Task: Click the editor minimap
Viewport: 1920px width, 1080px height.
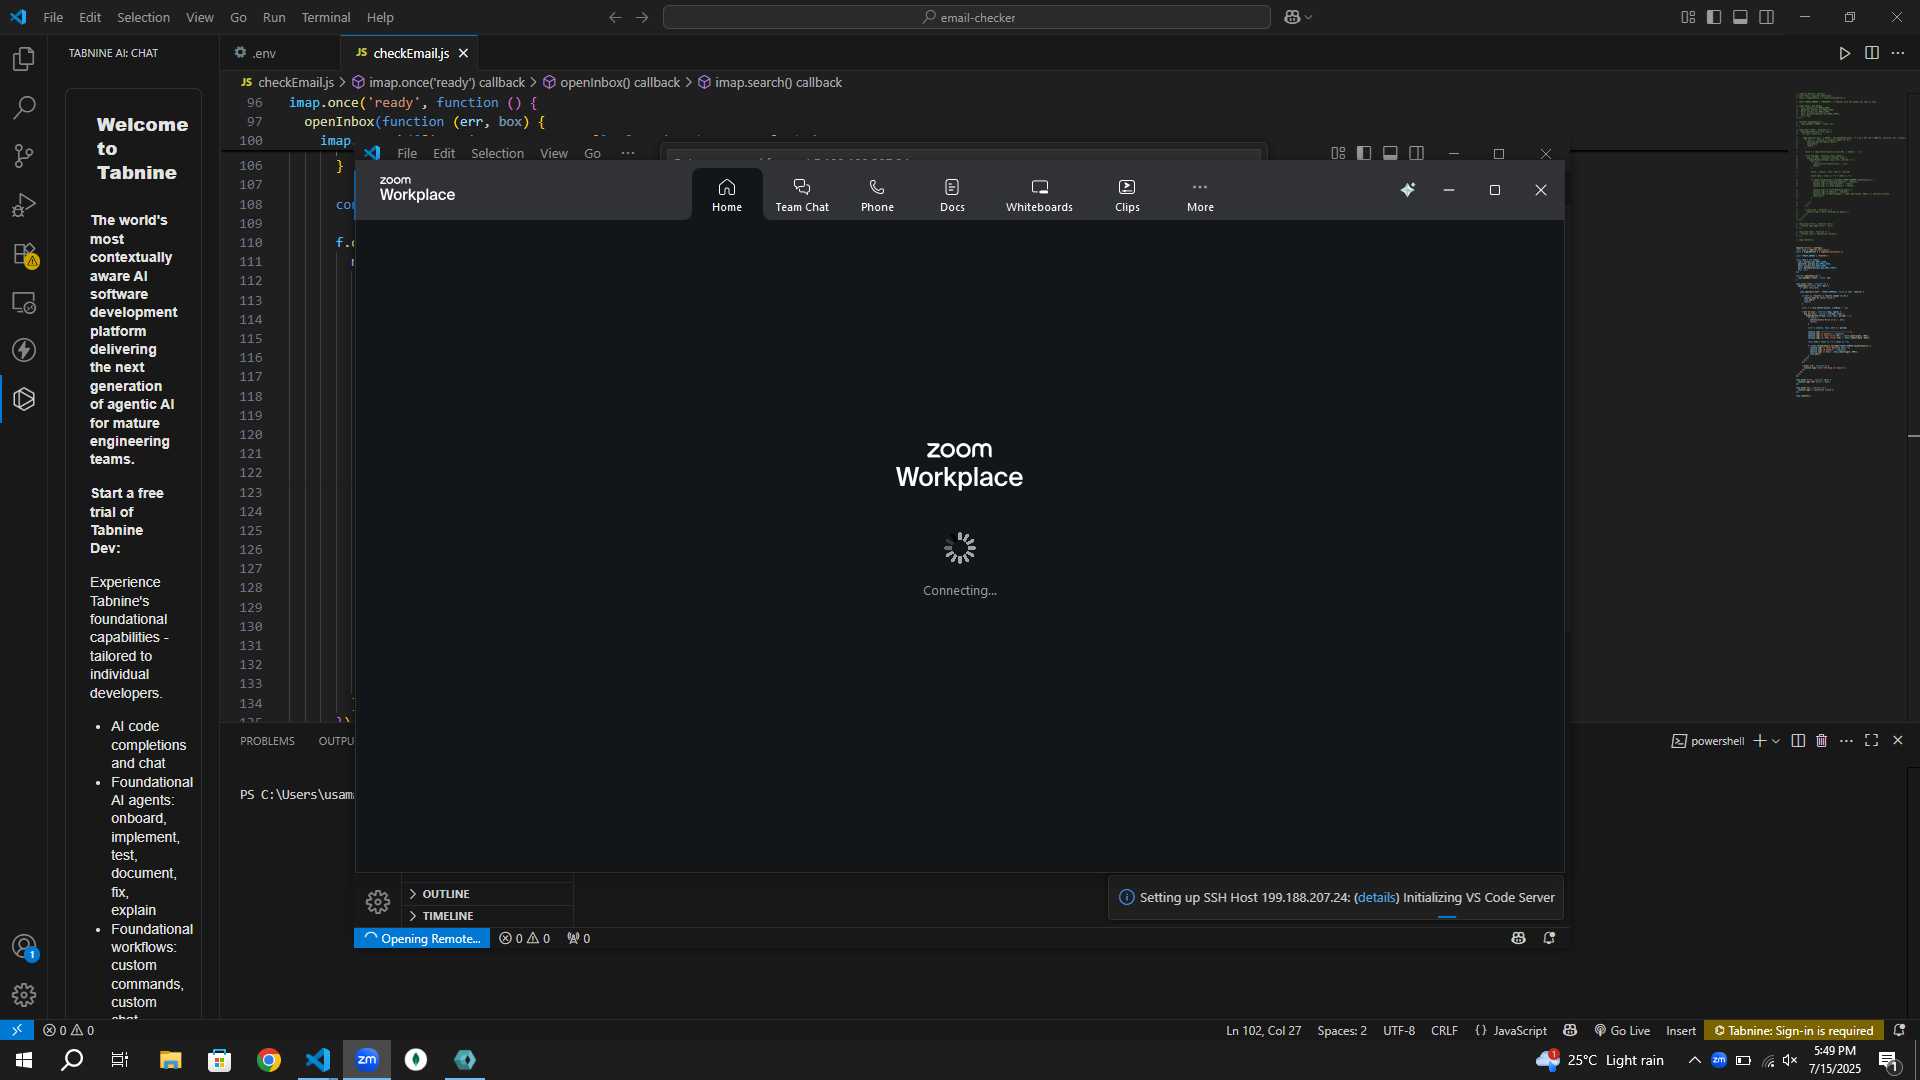Action: pos(1848,245)
